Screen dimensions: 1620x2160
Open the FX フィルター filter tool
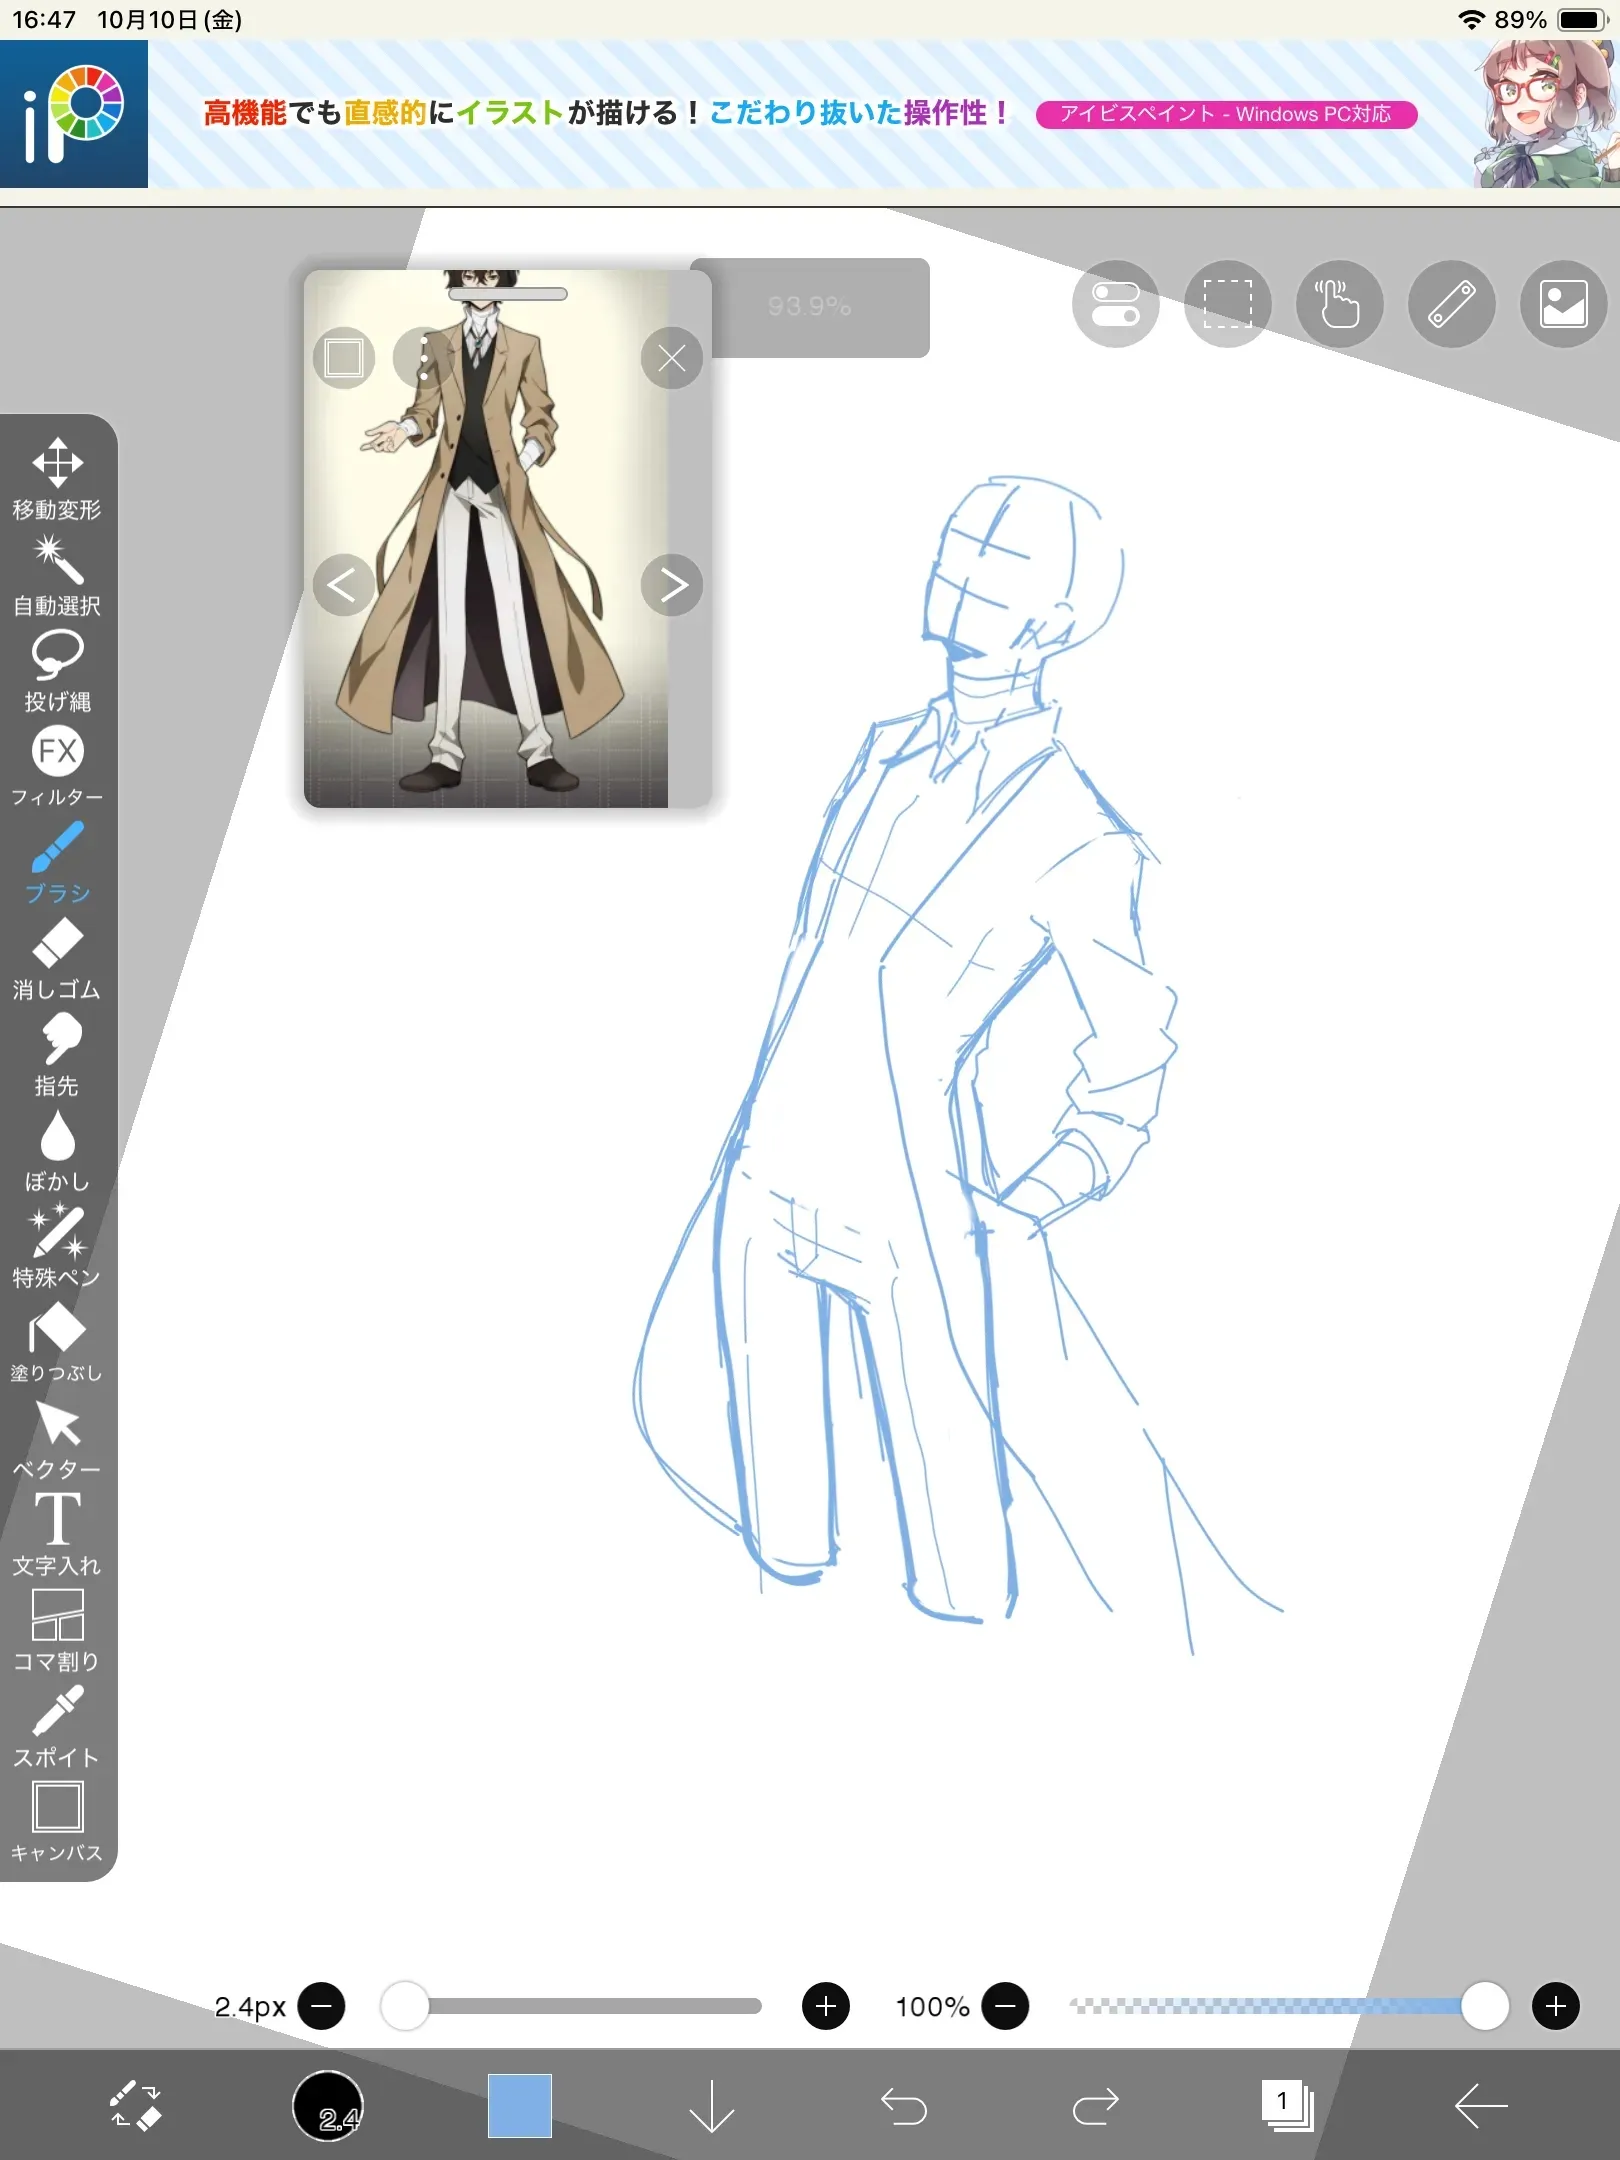tap(57, 767)
